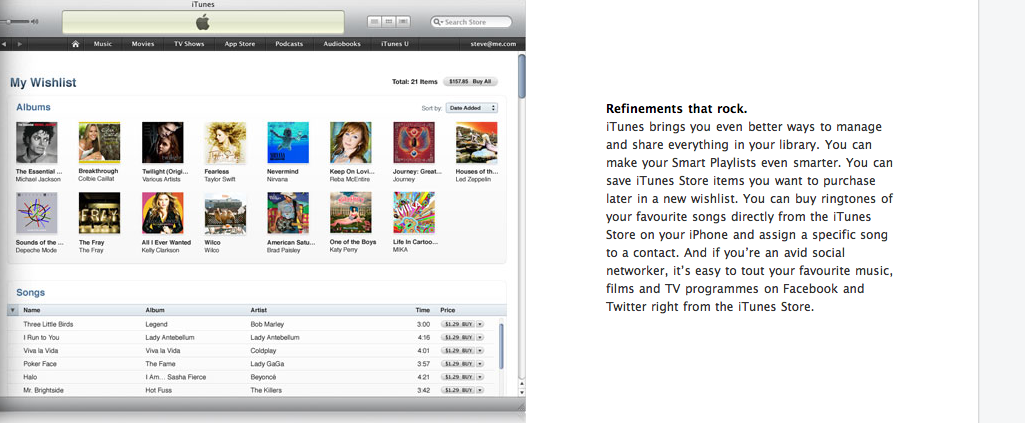Select the Hot Fuss album cell

click(x=159, y=390)
